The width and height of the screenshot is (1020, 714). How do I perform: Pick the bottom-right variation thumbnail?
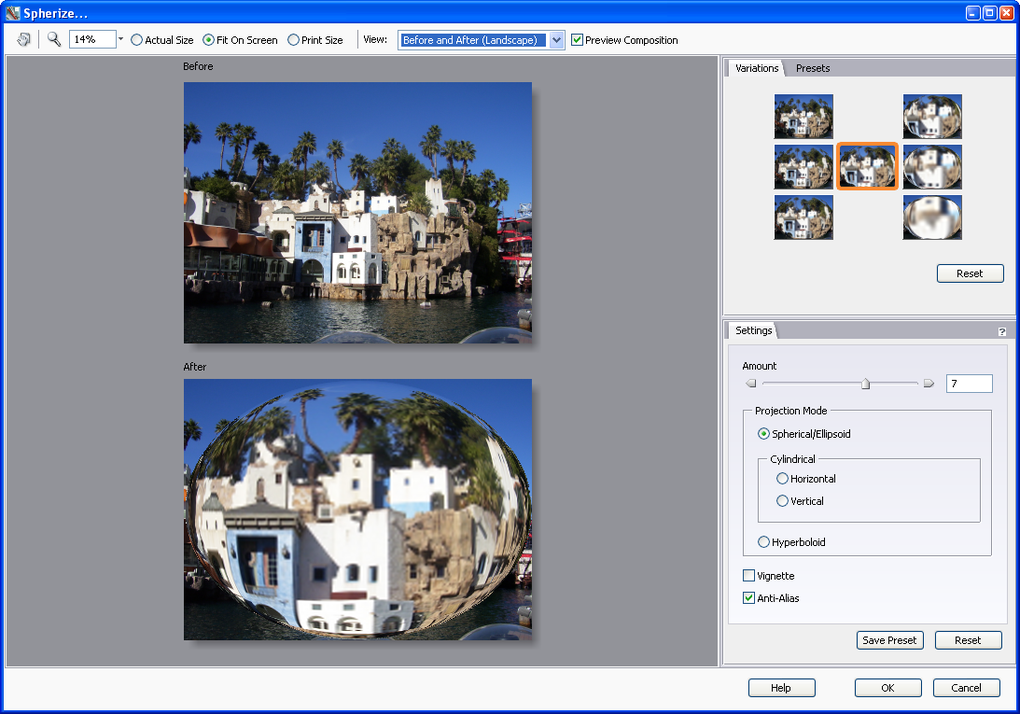(x=932, y=217)
